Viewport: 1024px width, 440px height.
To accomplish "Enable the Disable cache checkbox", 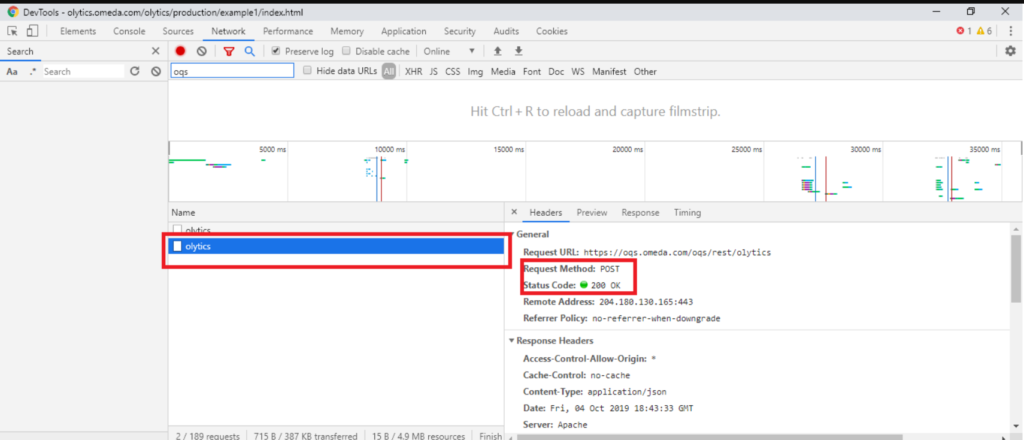I will click(x=347, y=51).
